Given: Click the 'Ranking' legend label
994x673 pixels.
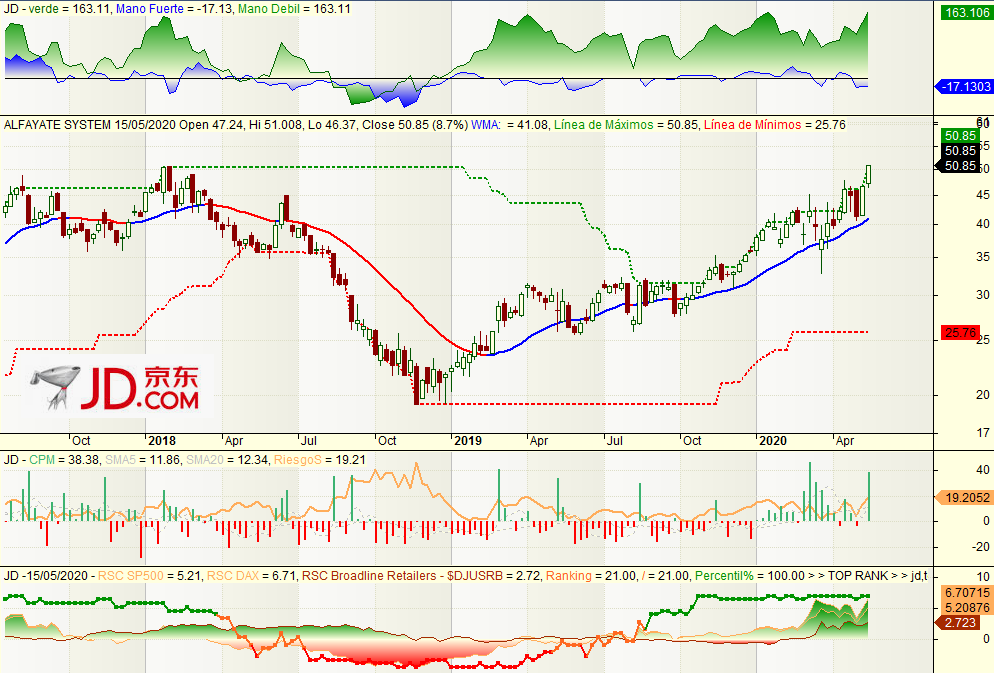Looking at the screenshot, I should tap(569, 575).
